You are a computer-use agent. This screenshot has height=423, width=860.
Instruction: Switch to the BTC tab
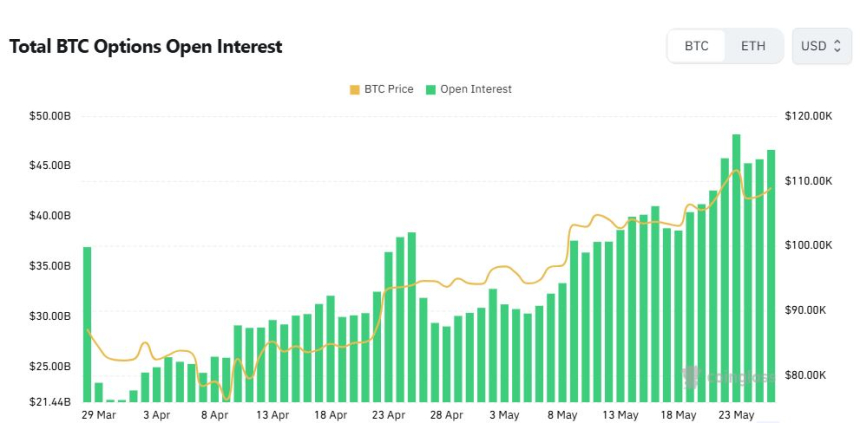click(x=697, y=46)
